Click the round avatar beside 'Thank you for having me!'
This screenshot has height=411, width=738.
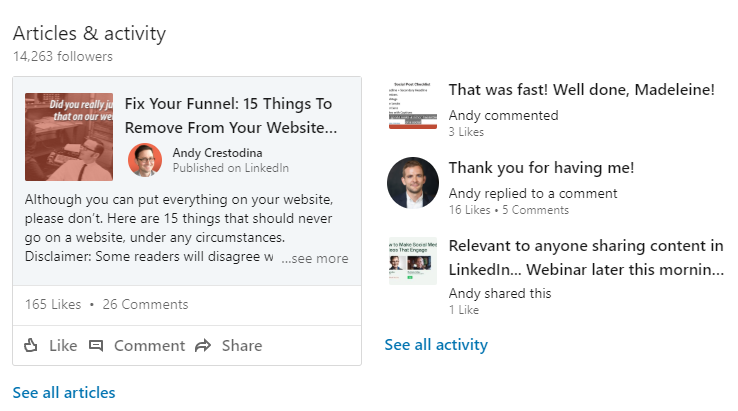(x=413, y=183)
